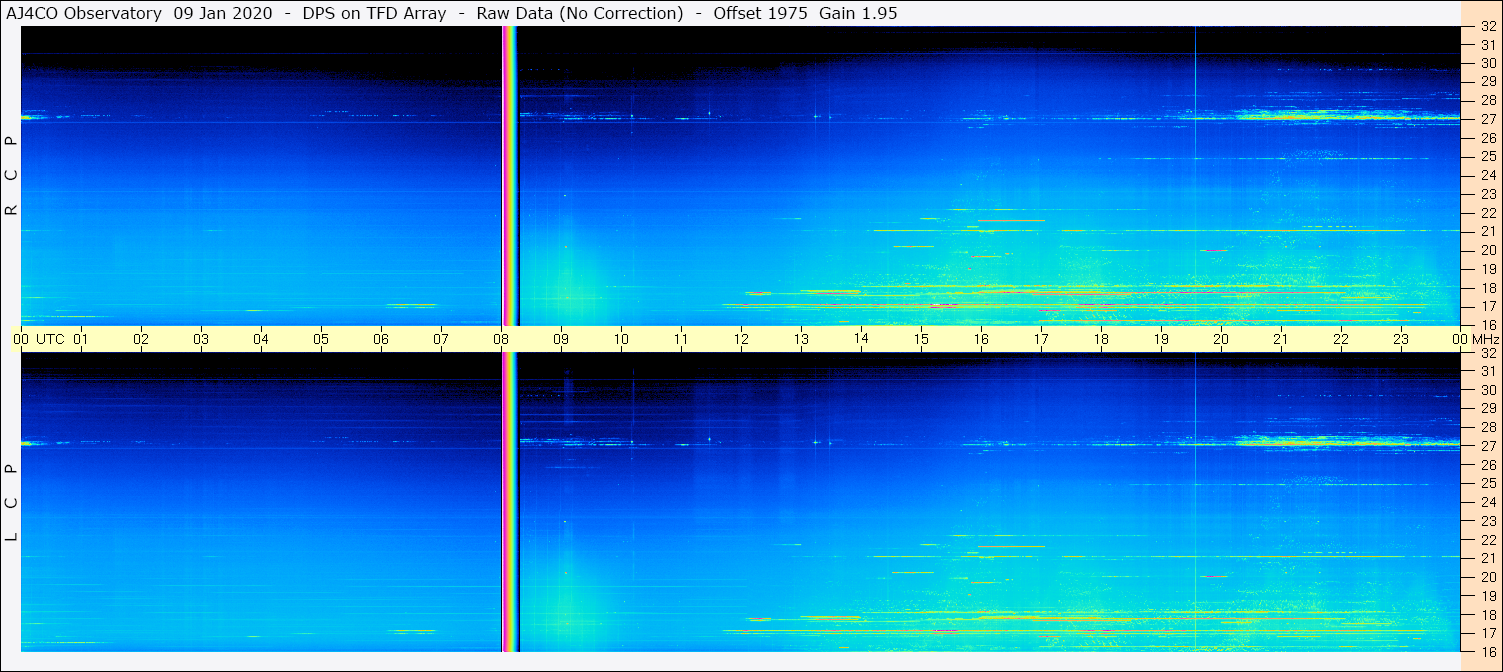Select the 16 UTC time axis label

981,339
